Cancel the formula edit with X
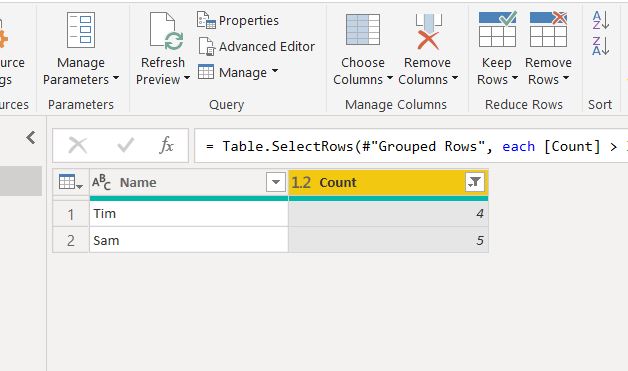The width and height of the screenshot is (628, 371). 78,145
